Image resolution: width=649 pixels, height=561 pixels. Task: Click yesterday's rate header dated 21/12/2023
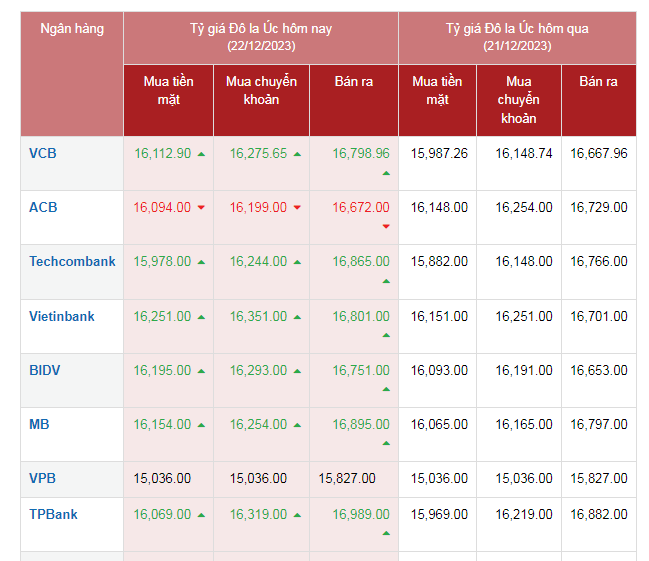tap(517, 37)
